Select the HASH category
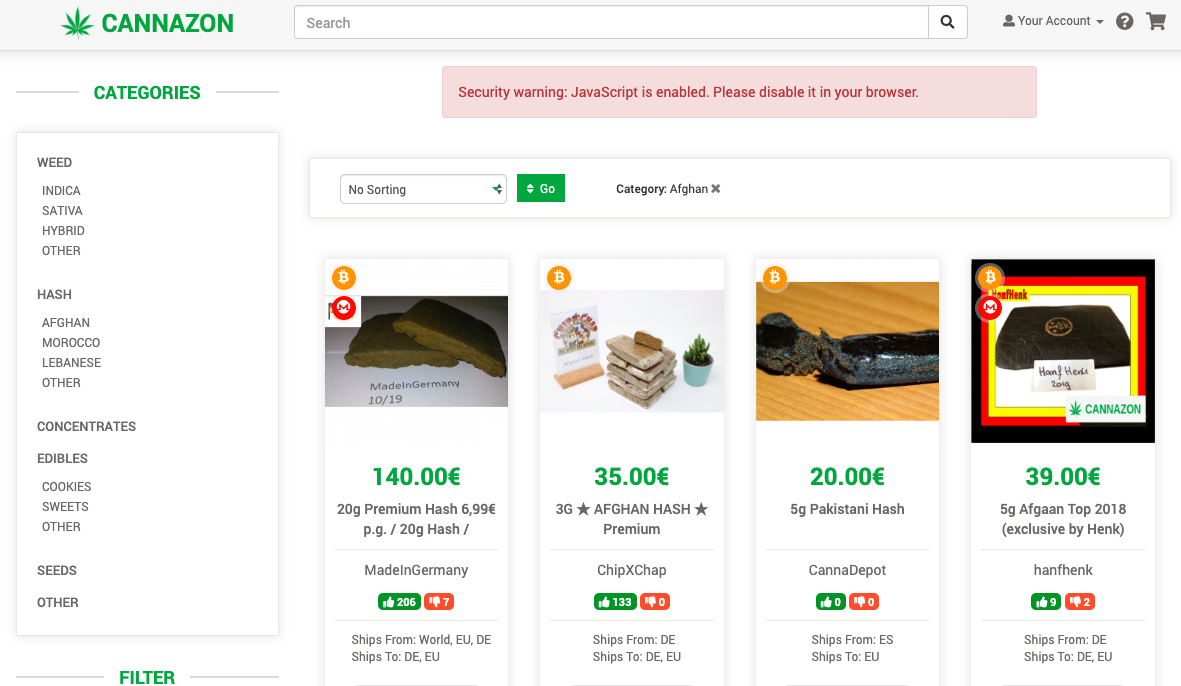Viewport: 1181px width, 686px height. pyautogui.click(x=54, y=294)
